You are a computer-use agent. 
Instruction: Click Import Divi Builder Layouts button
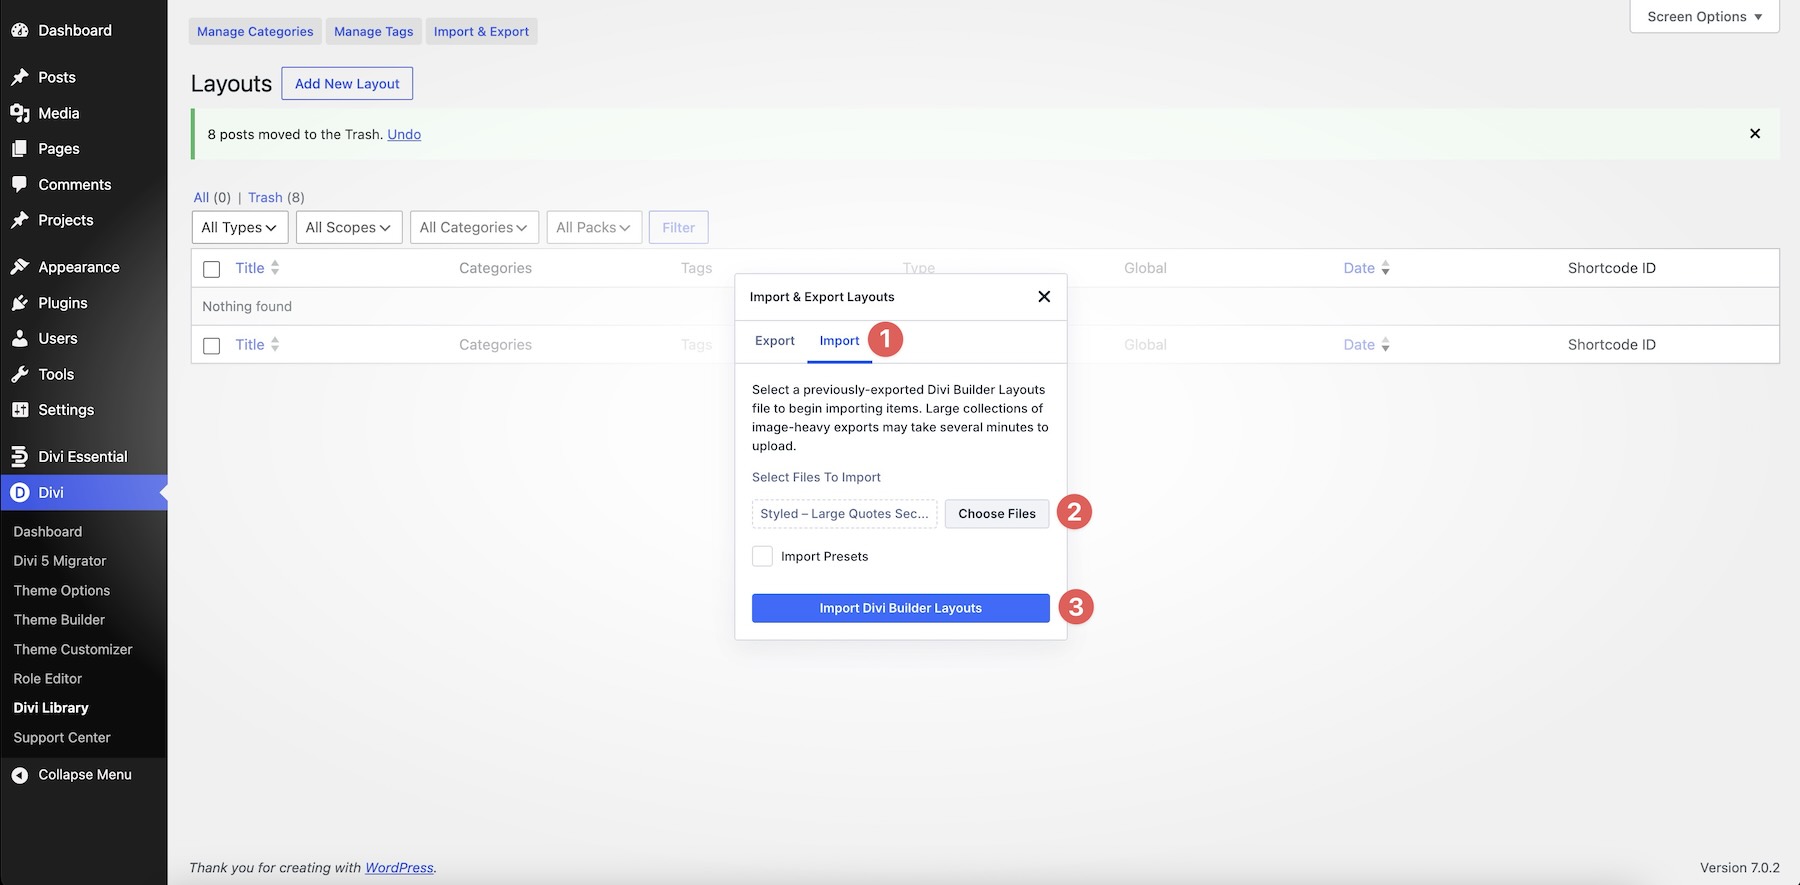pyautogui.click(x=901, y=608)
